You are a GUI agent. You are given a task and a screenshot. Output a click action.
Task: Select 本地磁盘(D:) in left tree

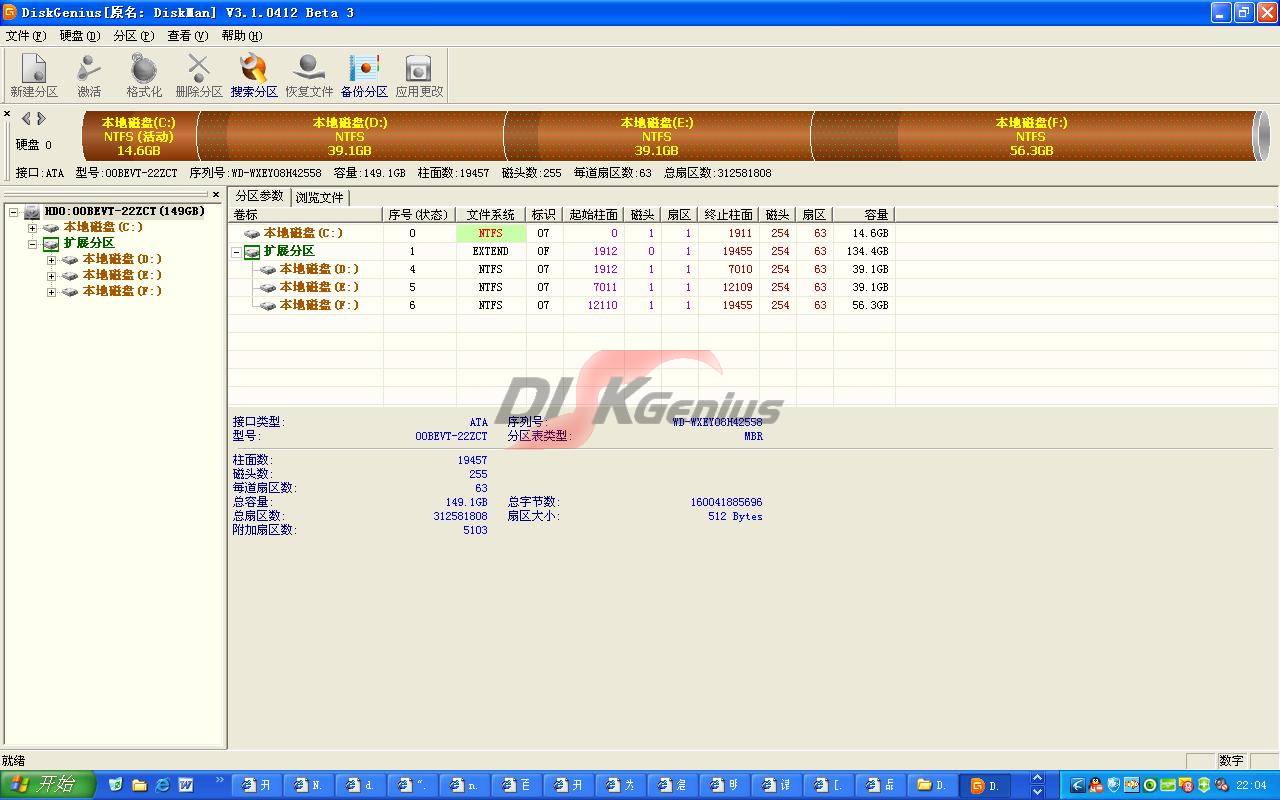click(x=122, y=259)
